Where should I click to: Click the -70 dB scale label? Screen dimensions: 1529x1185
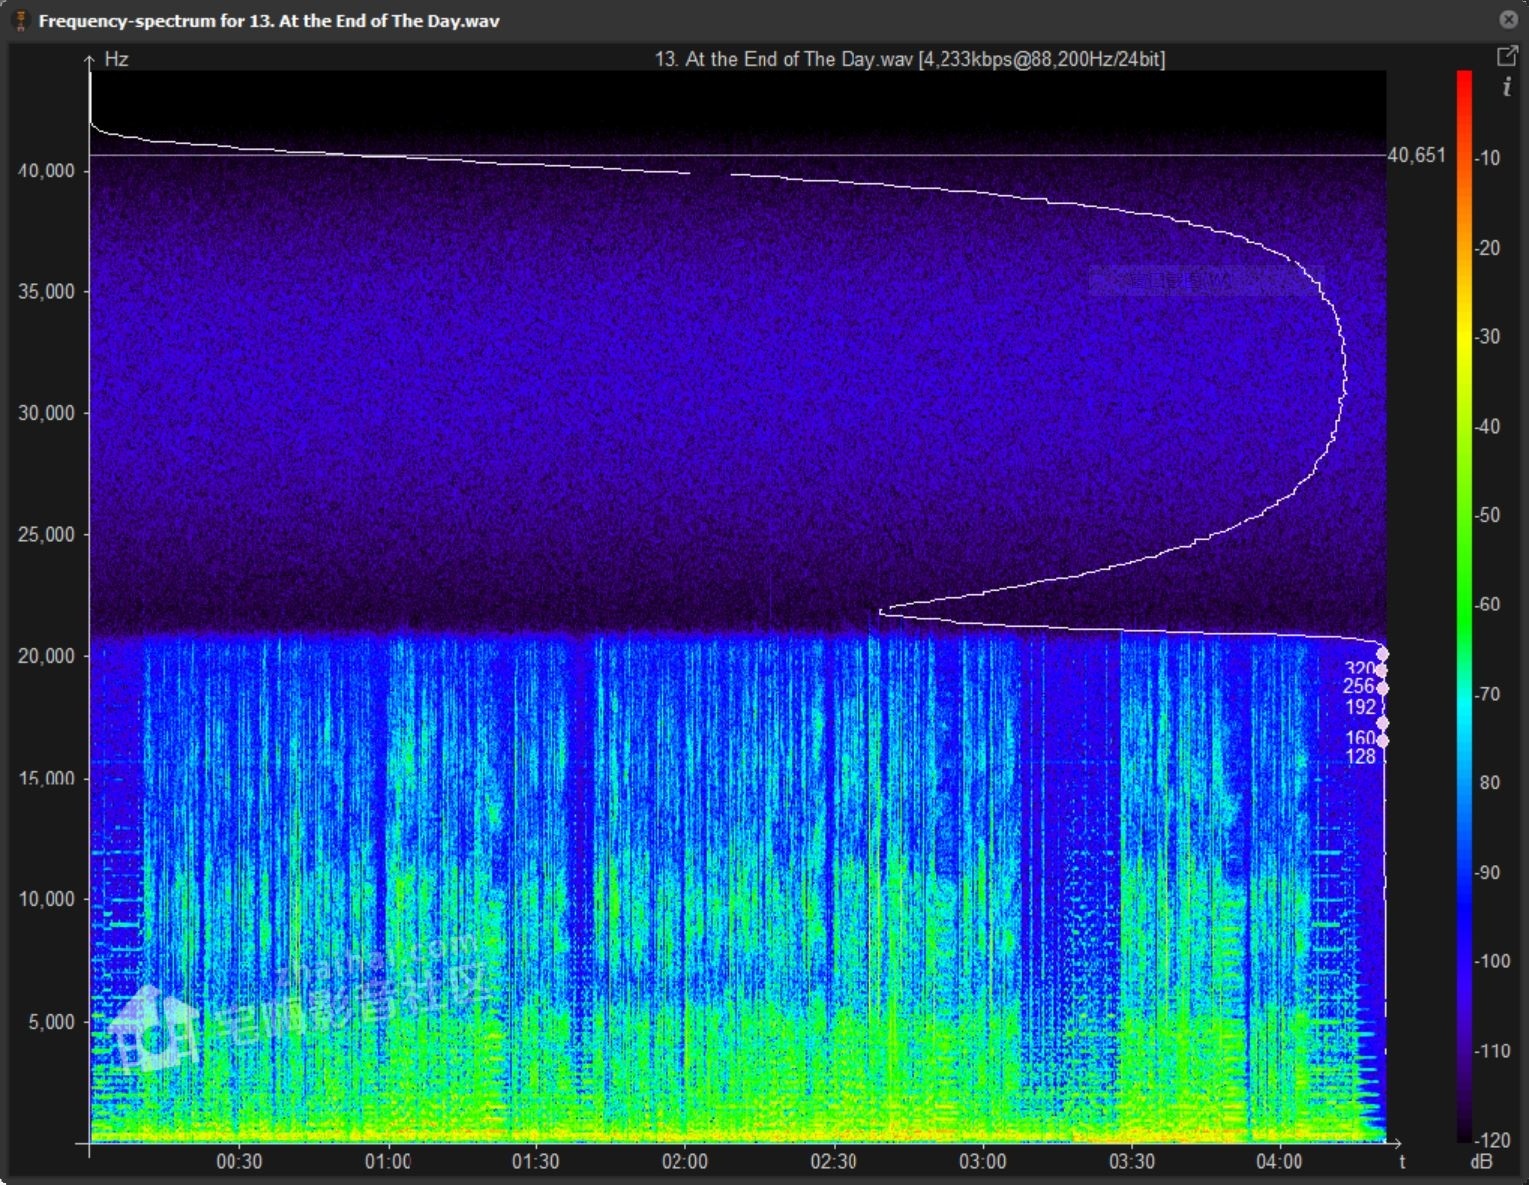tap(1488, 694)
